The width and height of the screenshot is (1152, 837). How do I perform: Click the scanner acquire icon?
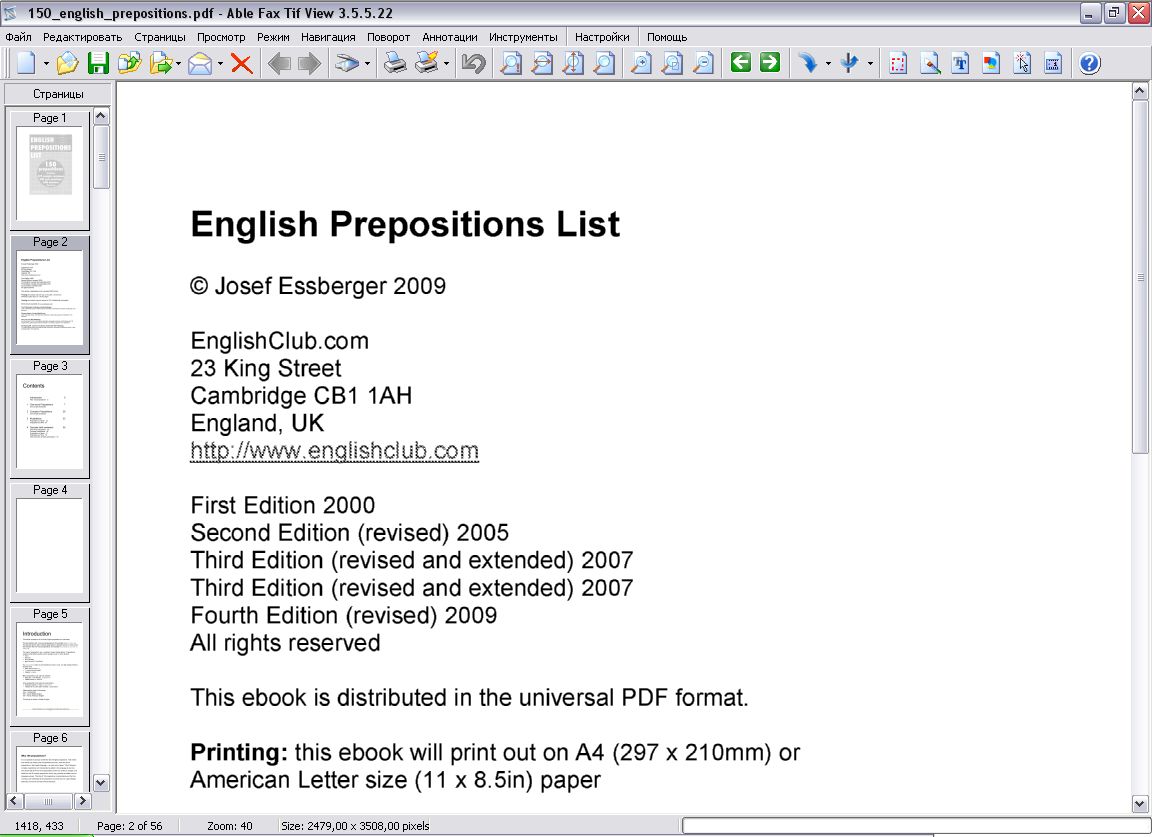(347, 63)
